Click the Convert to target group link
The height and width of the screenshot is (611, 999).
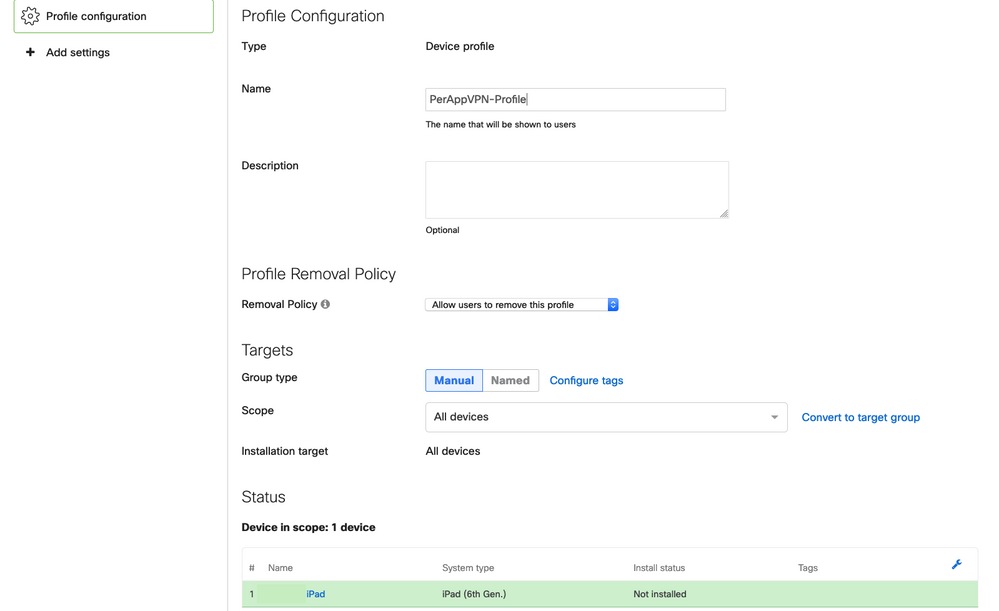[860, 417]
